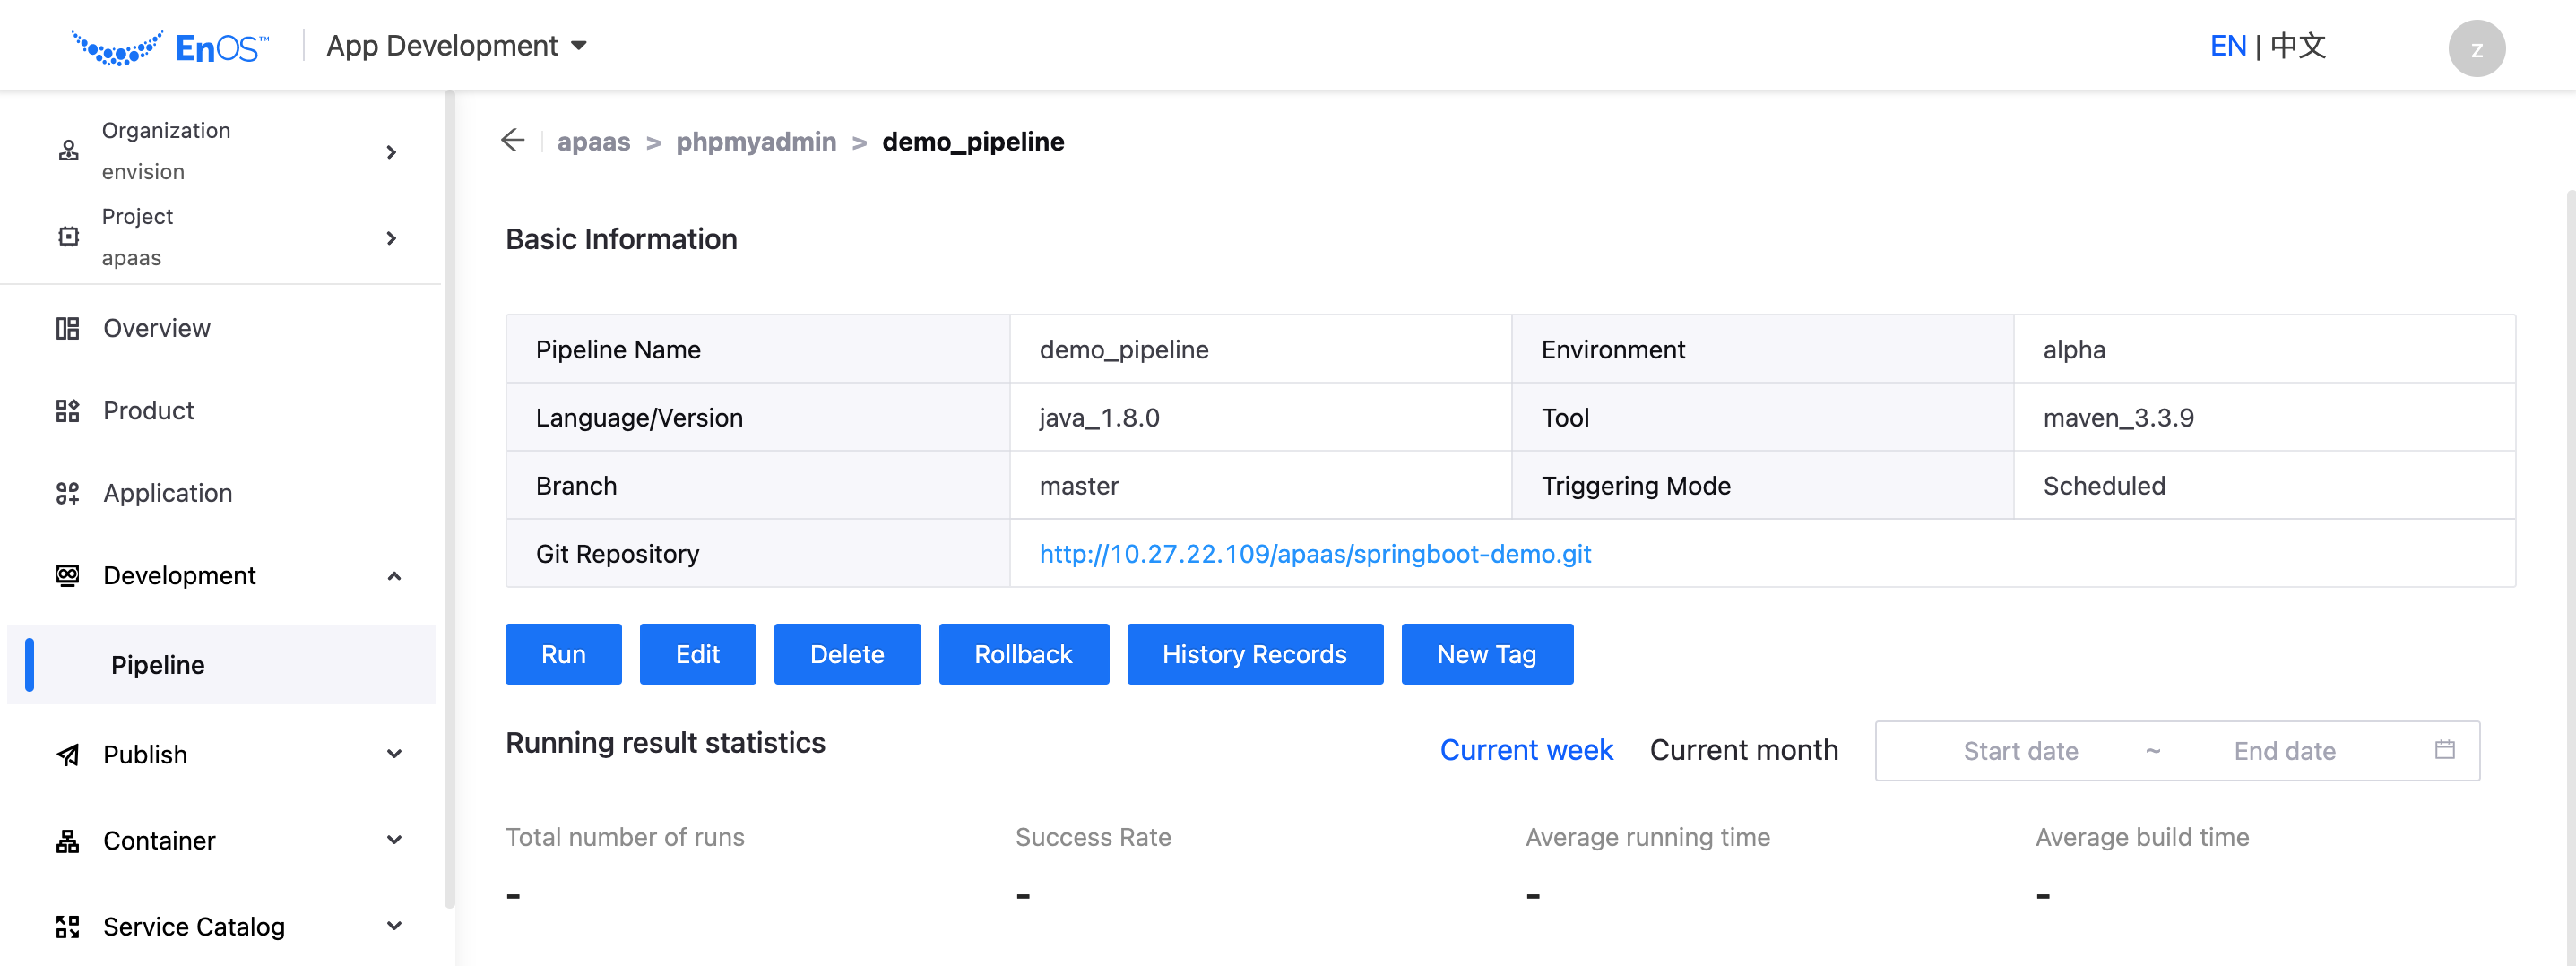
Task: Click the Total number of runs label
Action: [x=624, y=837]
